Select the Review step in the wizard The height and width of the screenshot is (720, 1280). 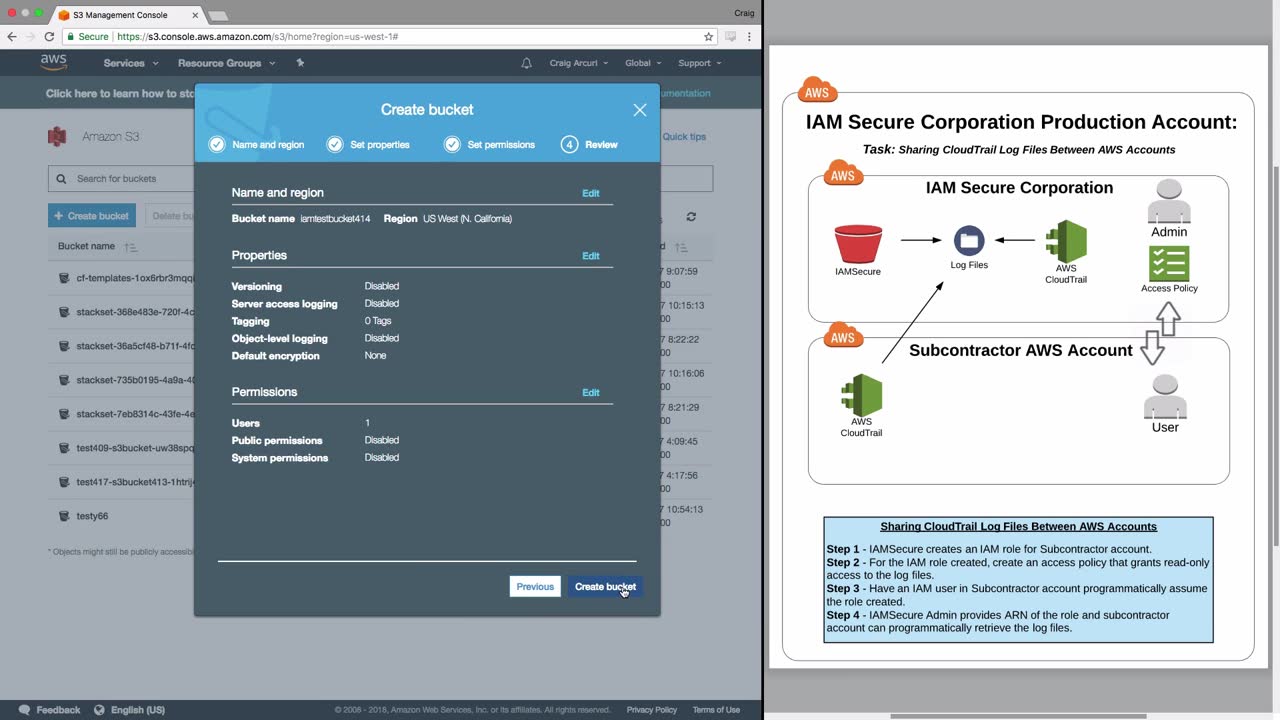tap(589, 145)
